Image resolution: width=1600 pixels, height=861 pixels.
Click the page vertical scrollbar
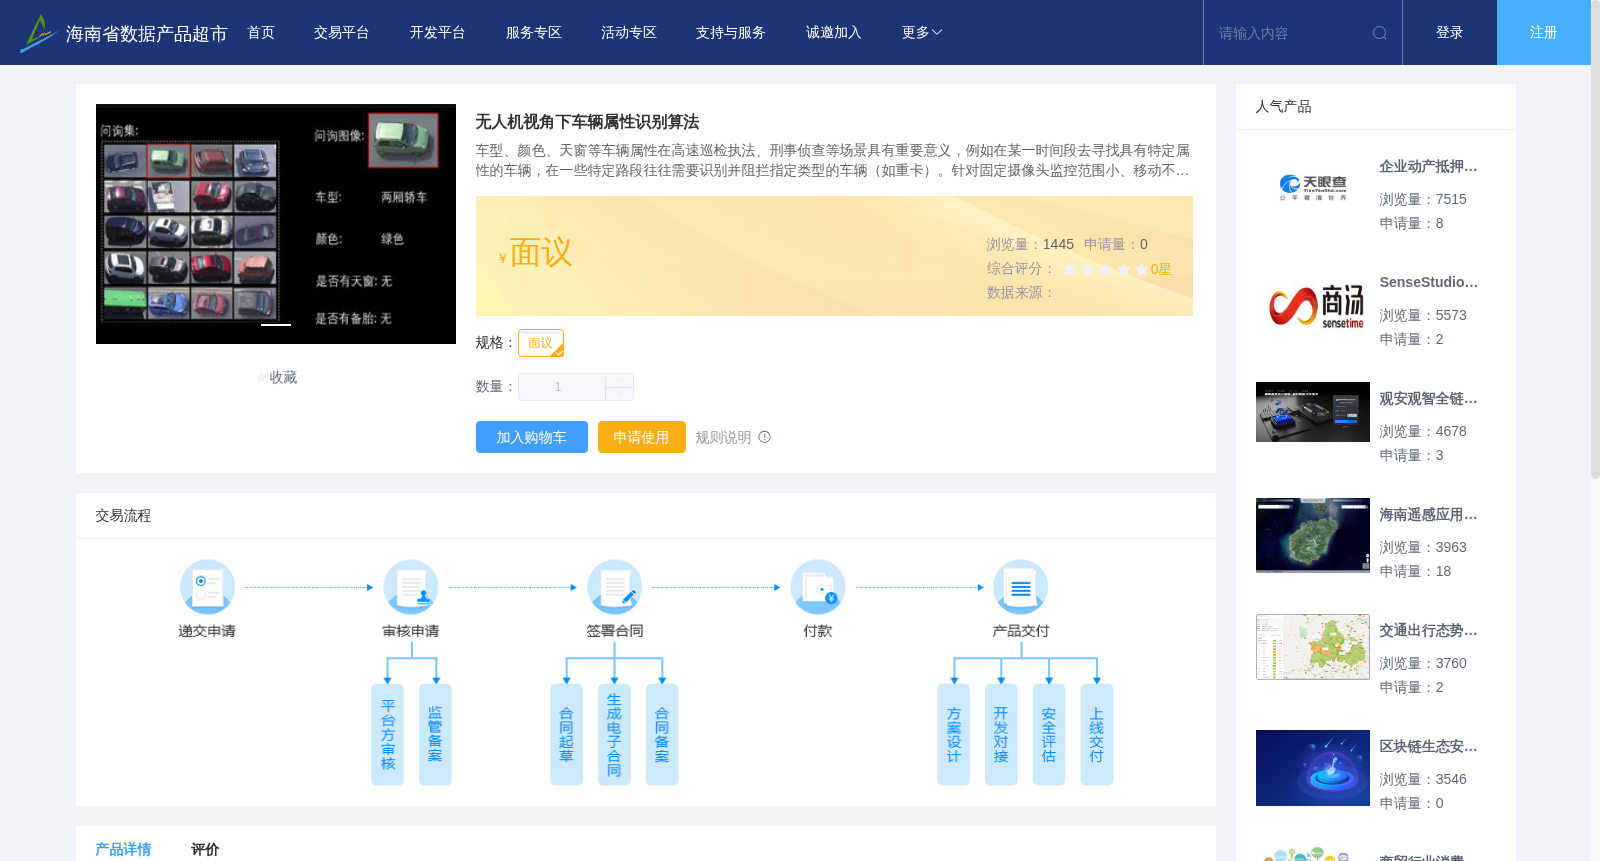click(x=1595, y=240)
